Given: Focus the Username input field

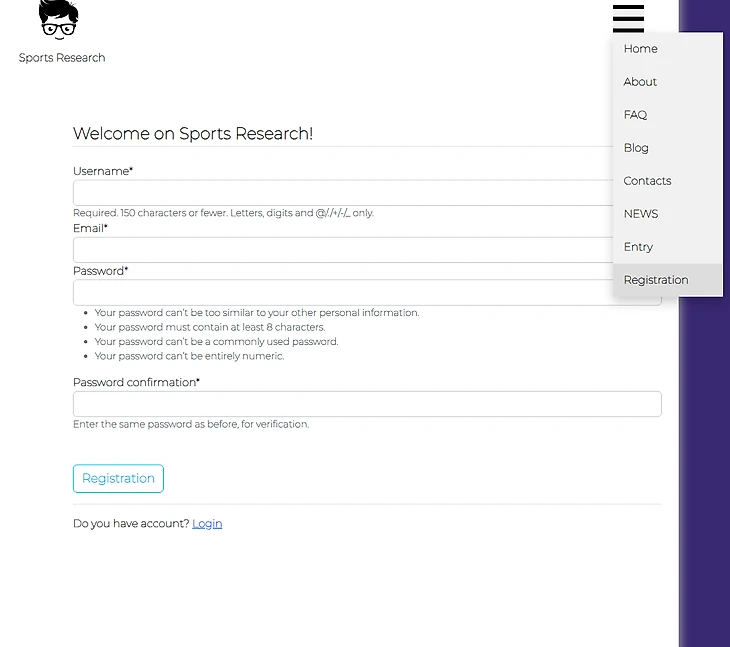Looking at the screenshot, I should (342, 193).
